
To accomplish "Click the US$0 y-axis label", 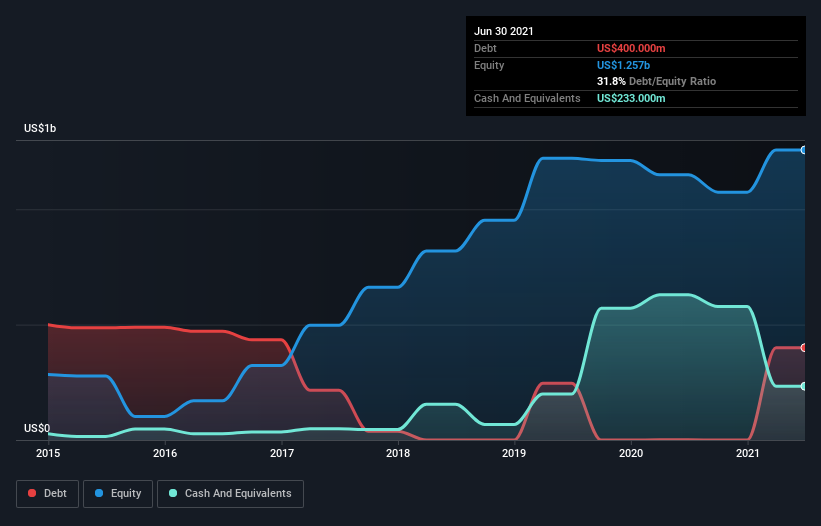I will click(x=37, y=428).
